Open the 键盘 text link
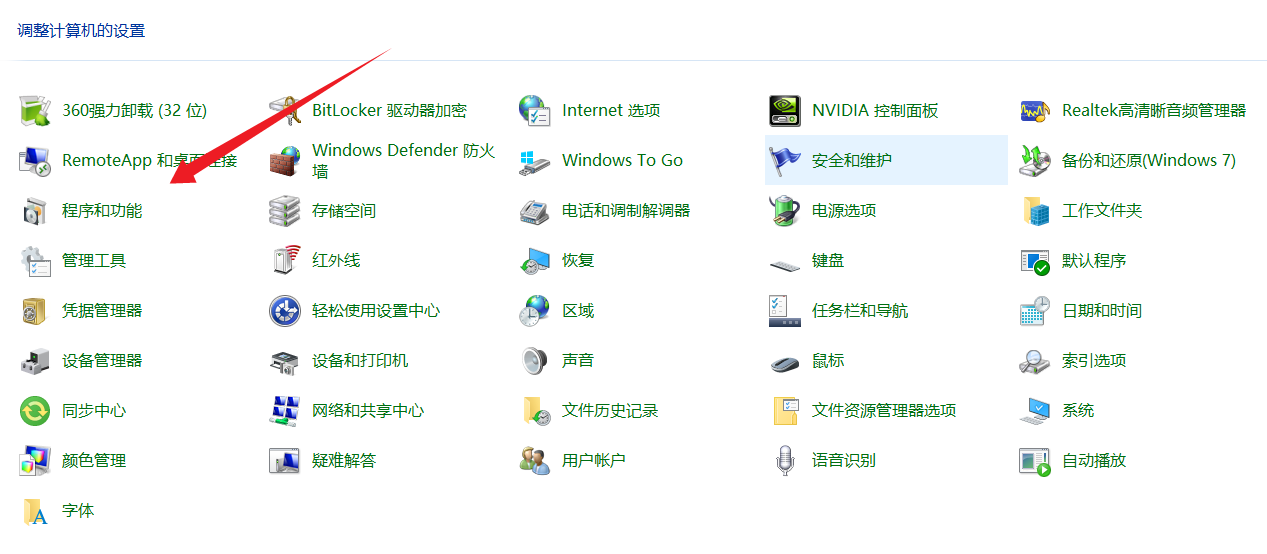This screenshot has height=554, width=1267. (x=828, y=260)
